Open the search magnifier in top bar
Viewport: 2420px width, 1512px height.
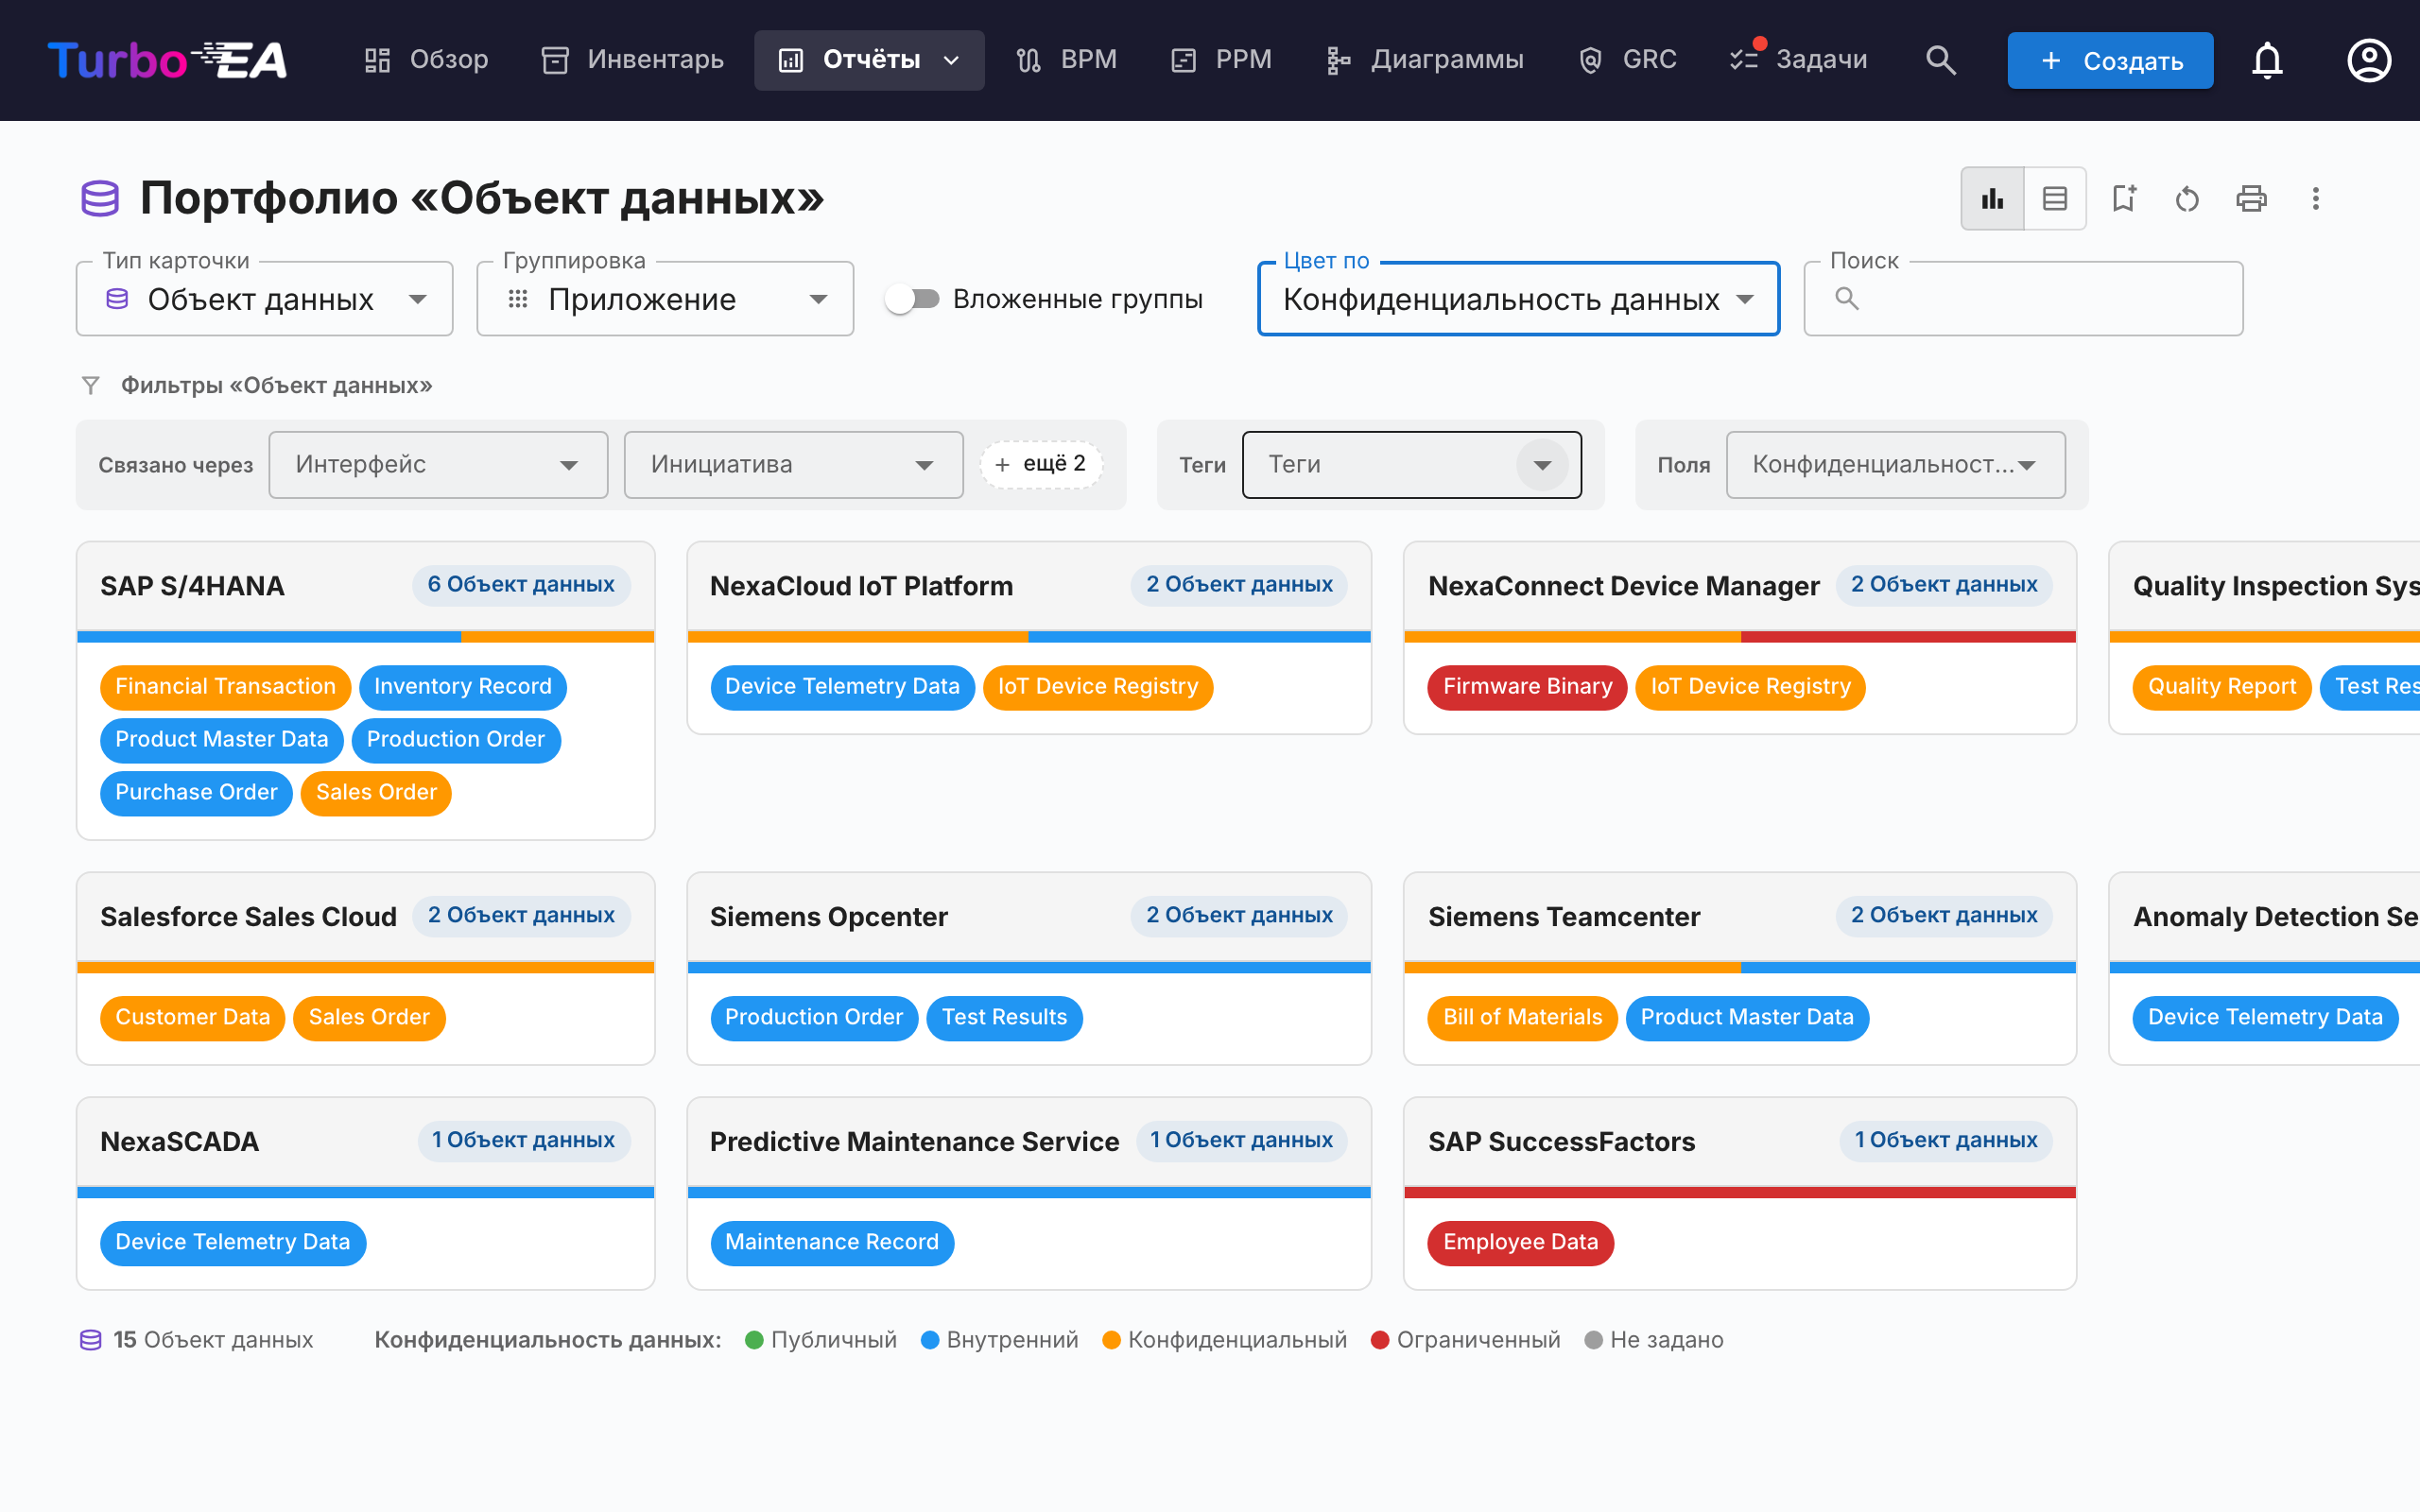click(x=1940, y=60)
